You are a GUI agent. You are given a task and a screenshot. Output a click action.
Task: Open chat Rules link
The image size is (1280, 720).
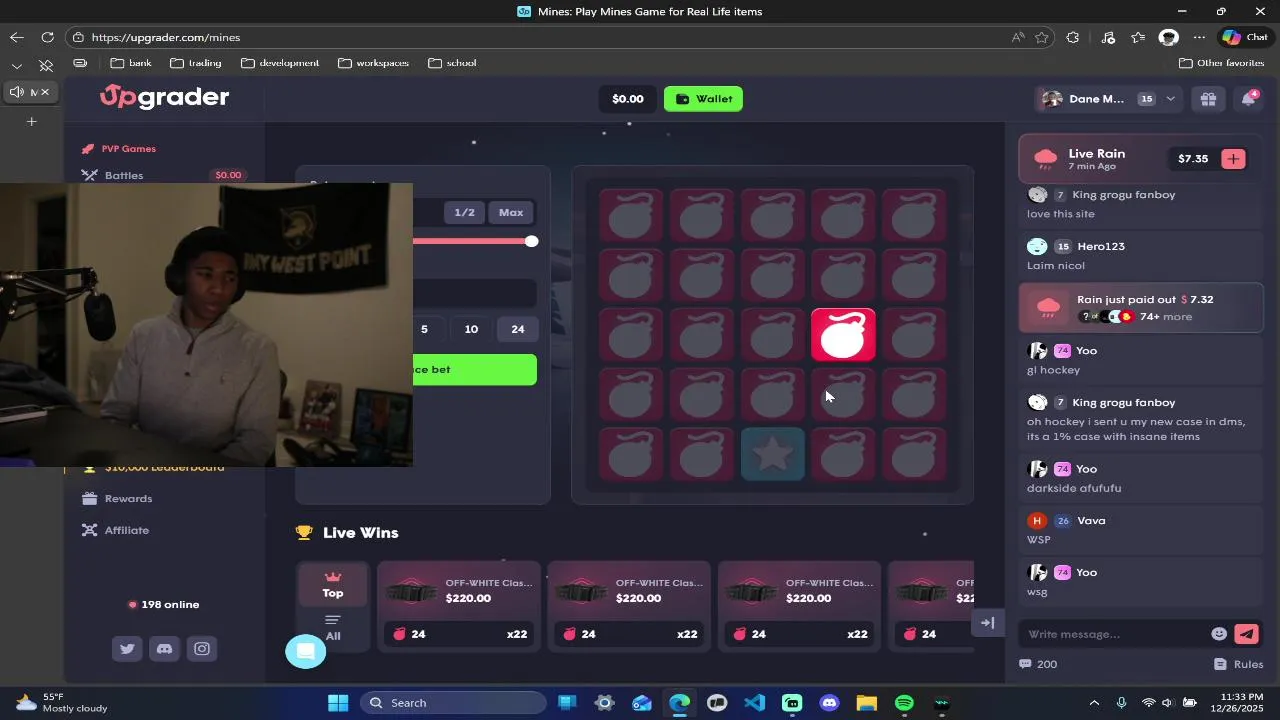[x=1238, y=664]
